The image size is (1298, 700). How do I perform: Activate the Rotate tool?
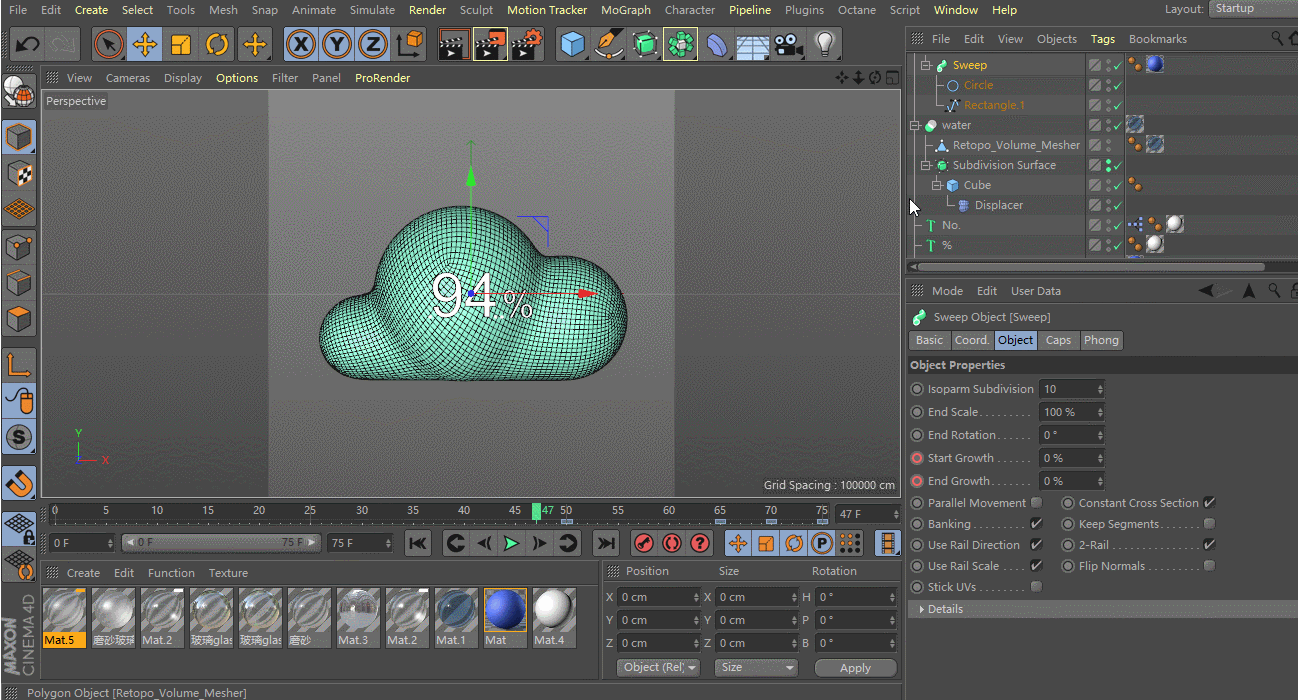[x=217, y=44]
